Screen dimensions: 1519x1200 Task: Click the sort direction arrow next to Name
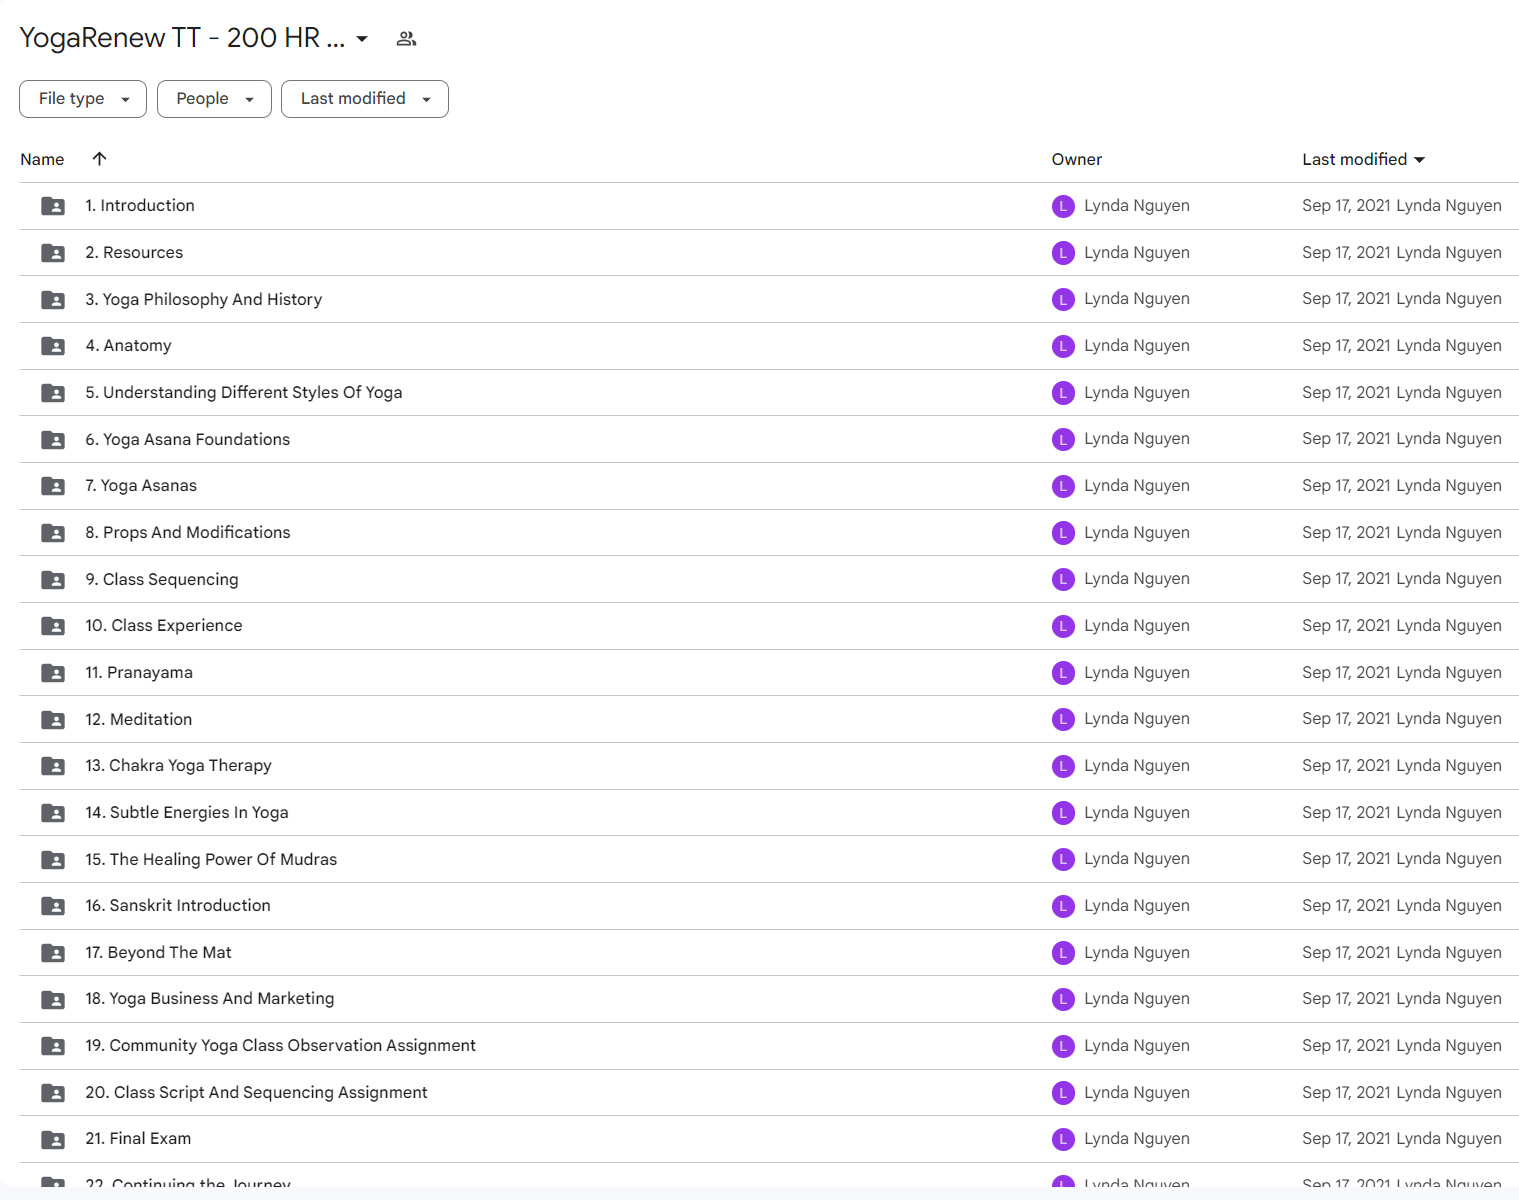point(99,159)
